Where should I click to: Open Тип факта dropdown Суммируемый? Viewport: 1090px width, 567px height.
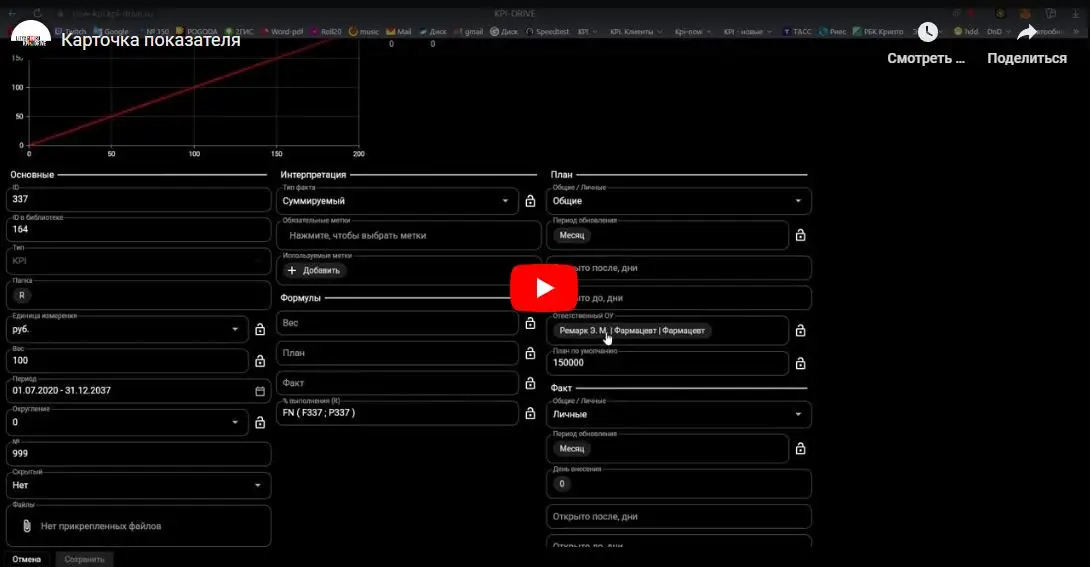click(x=398, y=201)
